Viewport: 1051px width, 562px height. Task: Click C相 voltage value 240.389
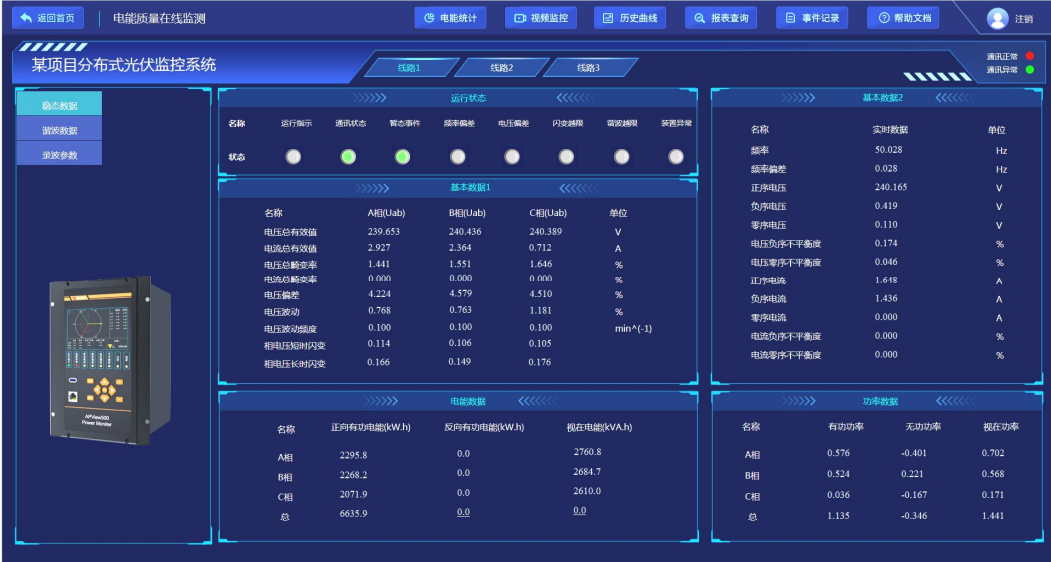(546, 231)
